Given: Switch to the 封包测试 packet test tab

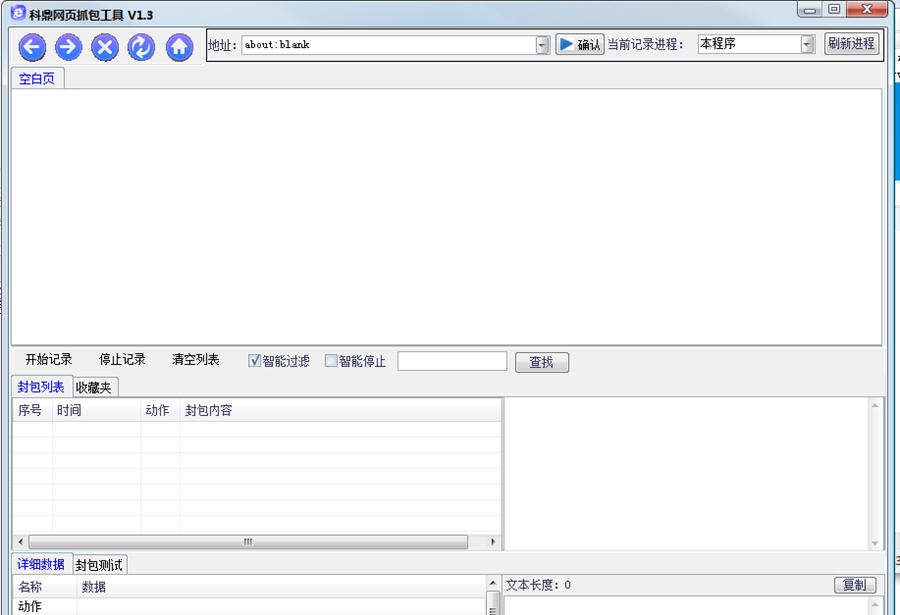Looking at the screenshot, I should point(100,563).
